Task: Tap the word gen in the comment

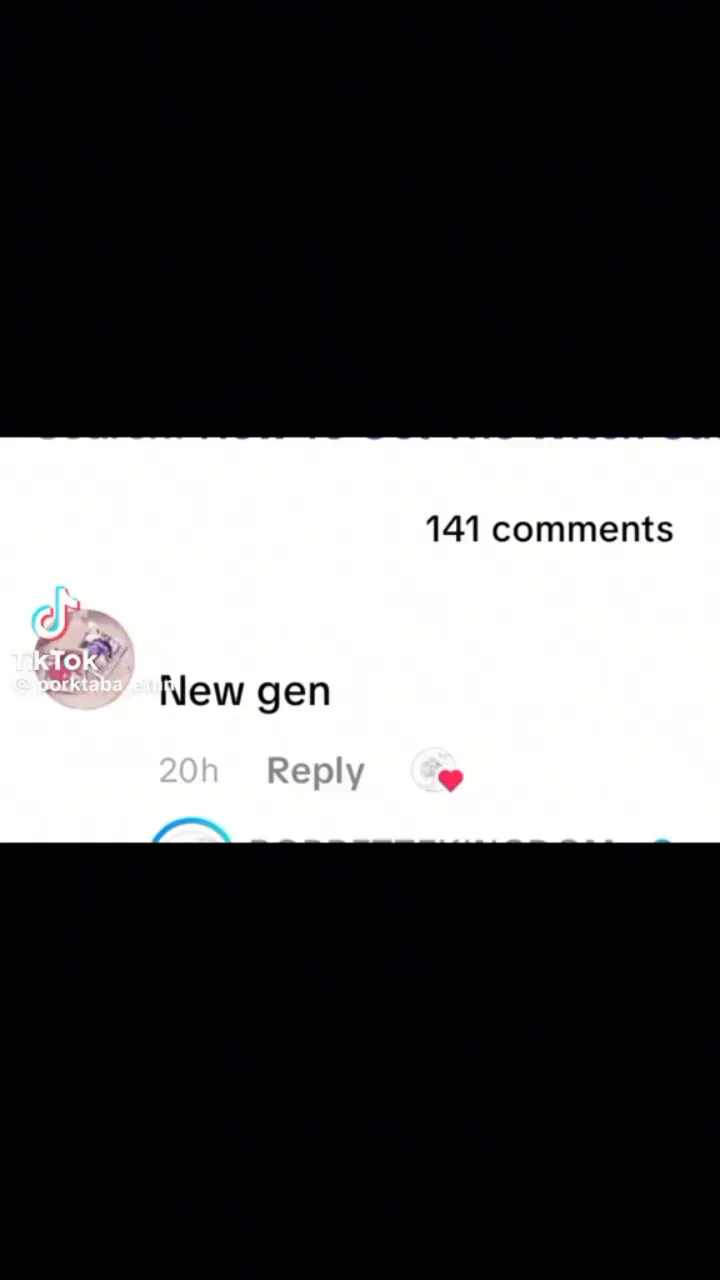Action: (293, 695)
